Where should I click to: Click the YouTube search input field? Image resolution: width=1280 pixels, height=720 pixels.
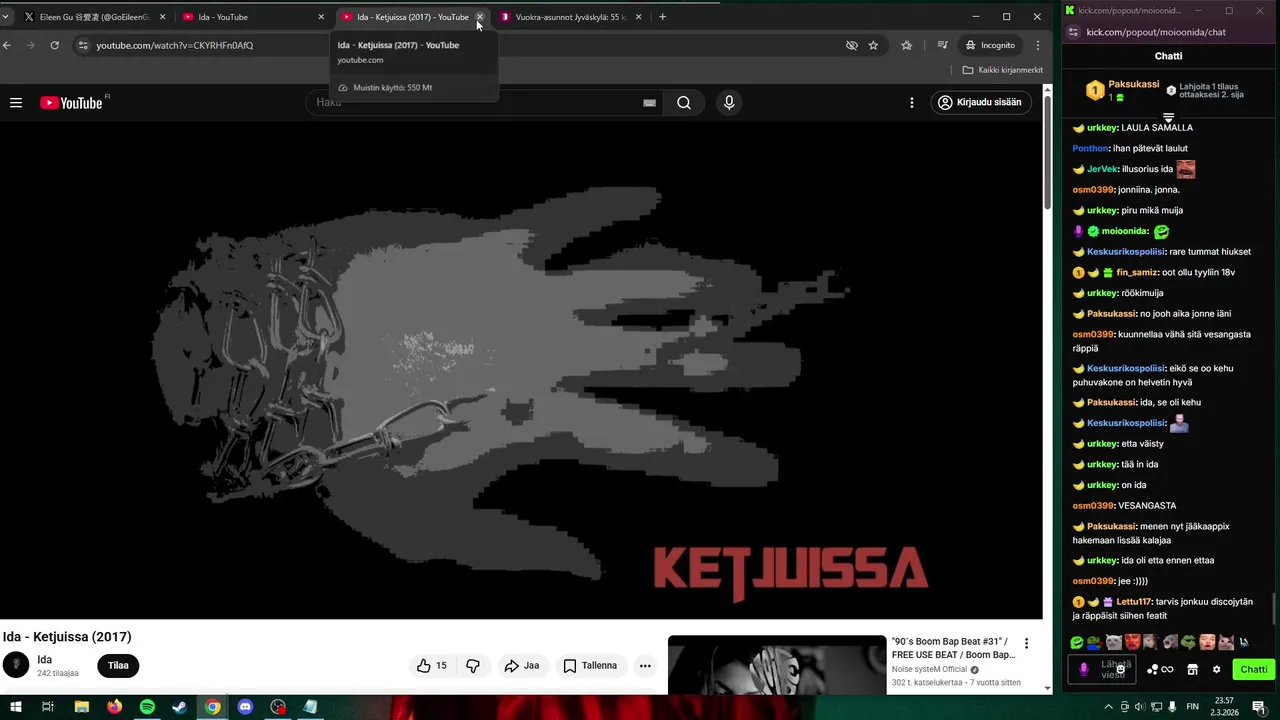pos(485,103)
